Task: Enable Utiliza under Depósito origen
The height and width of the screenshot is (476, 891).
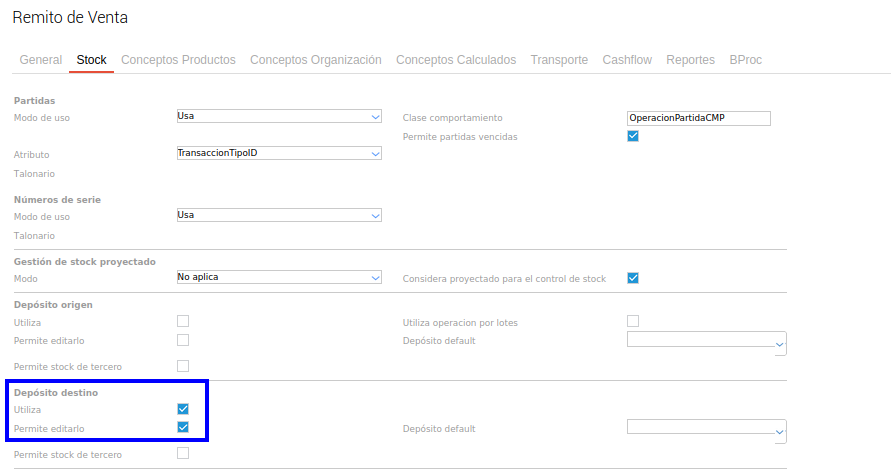Action: pyautogui.click(x=183, y=321)
